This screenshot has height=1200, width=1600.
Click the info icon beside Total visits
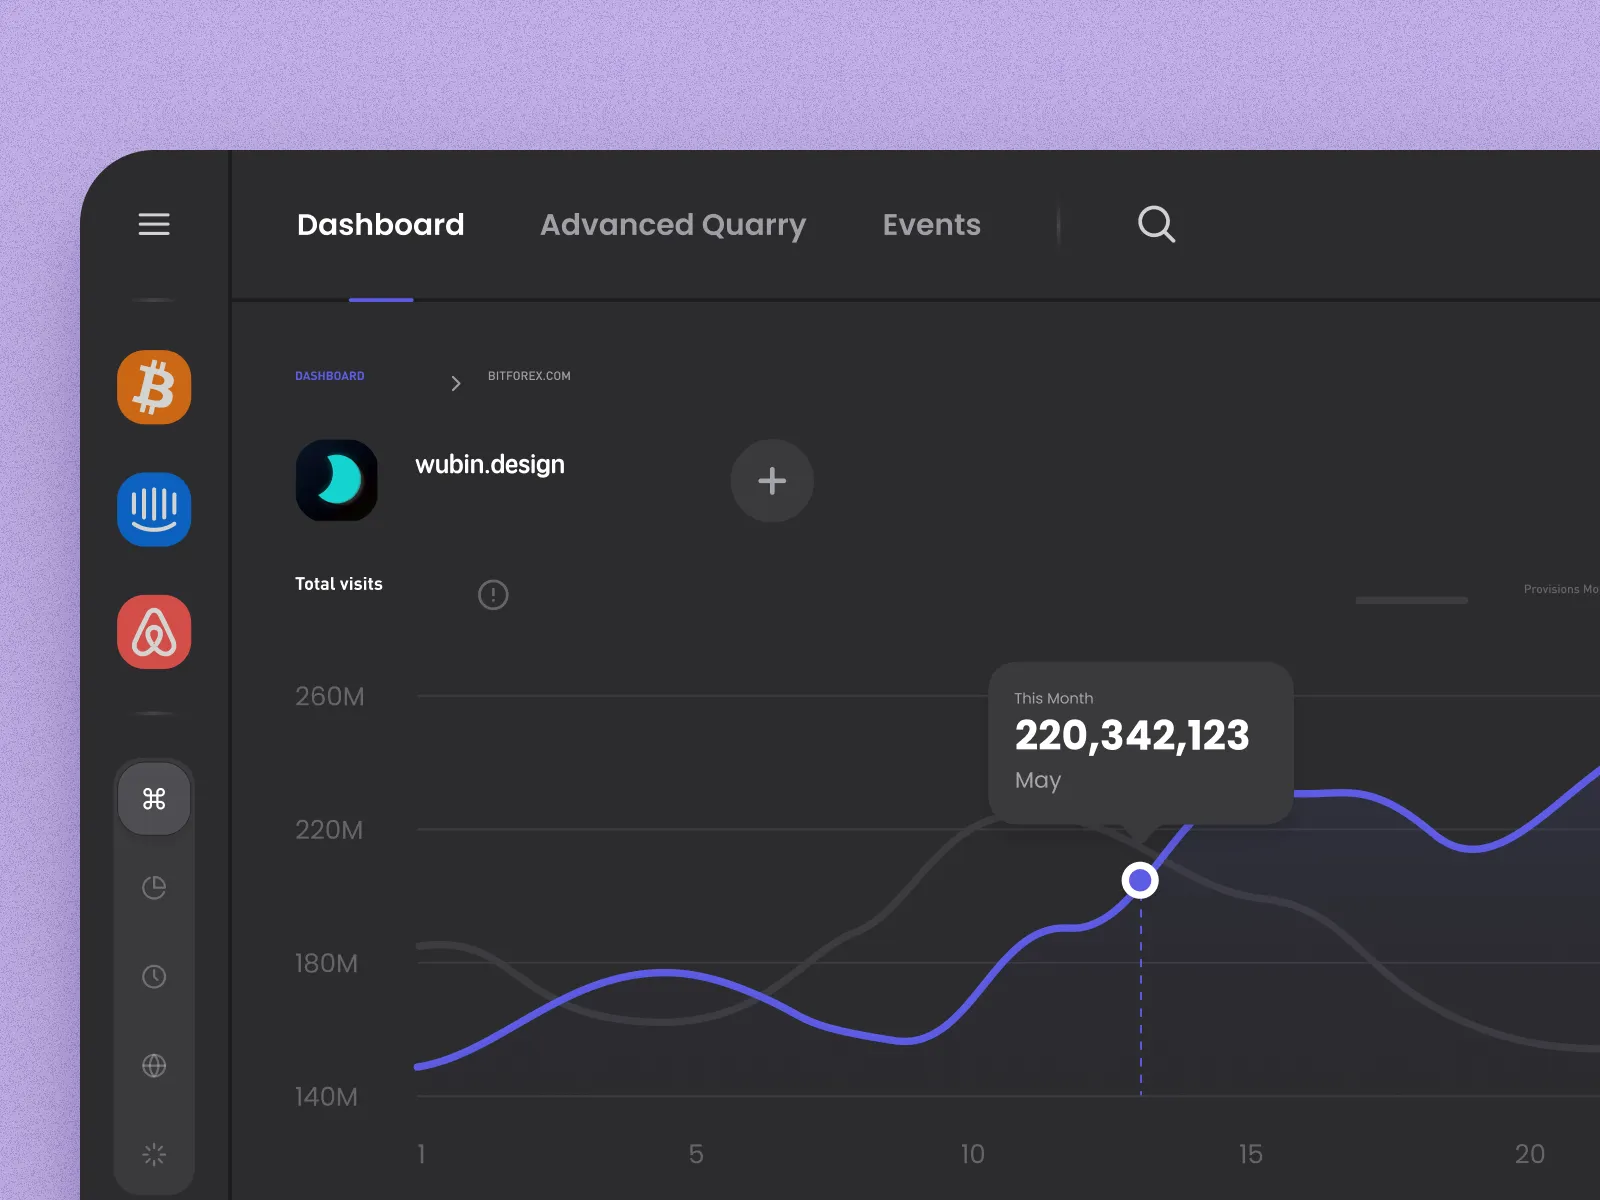[493, 594]
